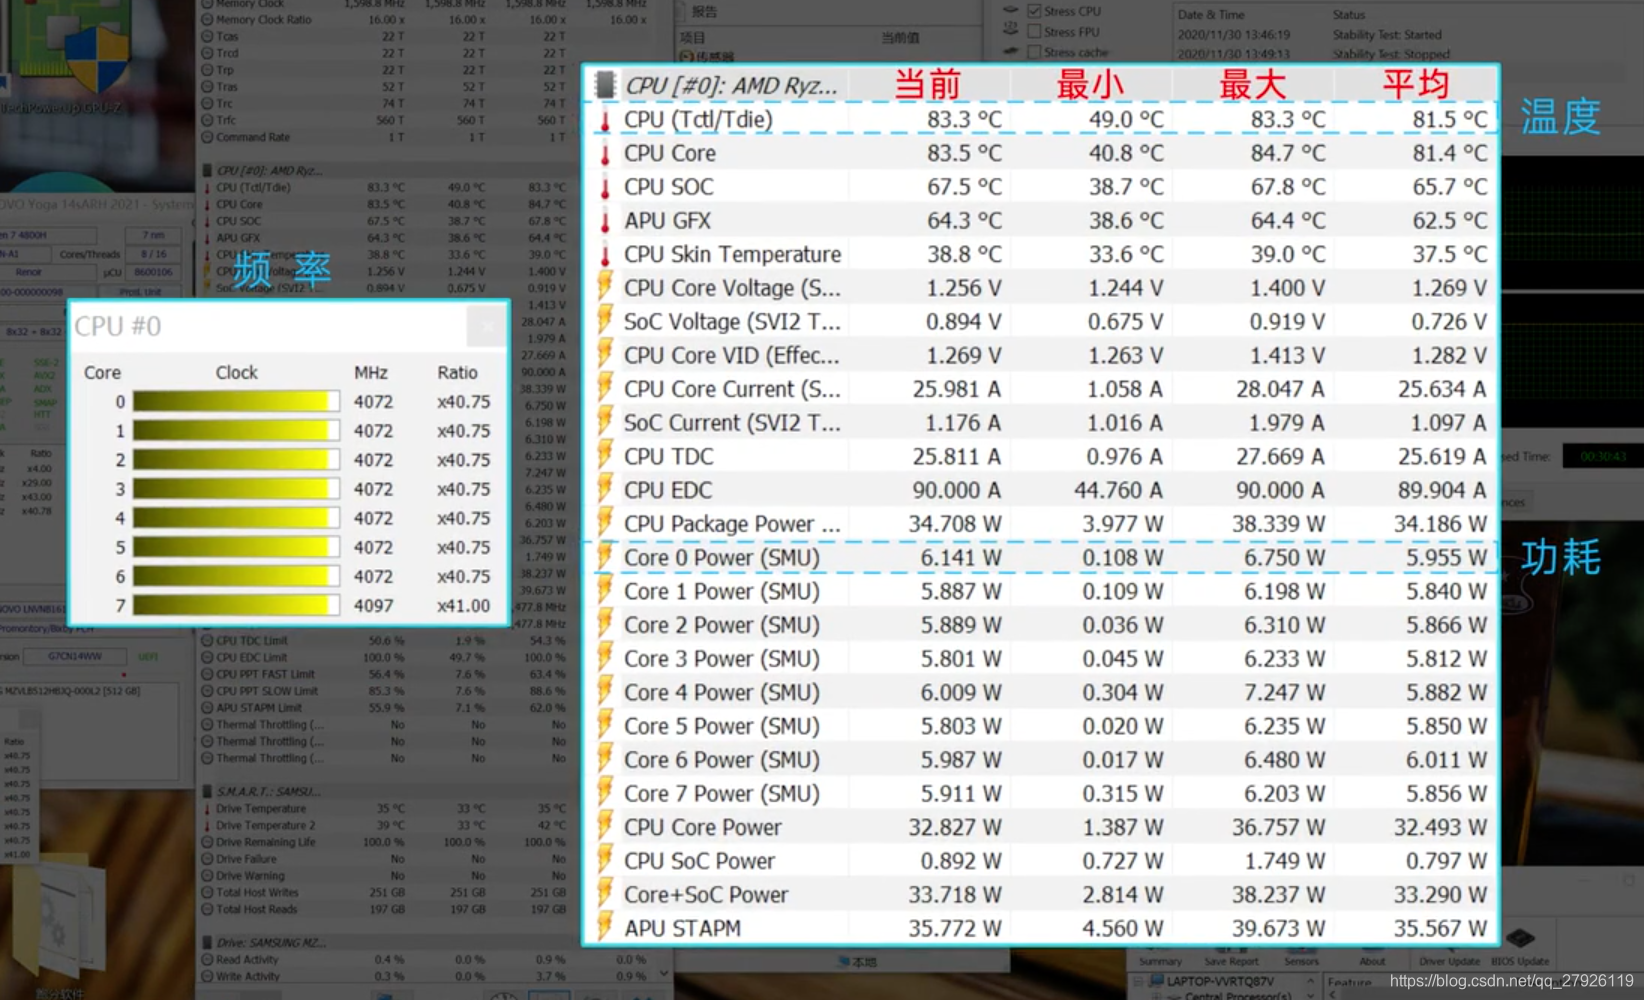Image resolution: width=1644 pixels, height=1000 pixels.
Task: Click lightning icon beside Core 0 Power (SMU)
Action: point(605,558)
